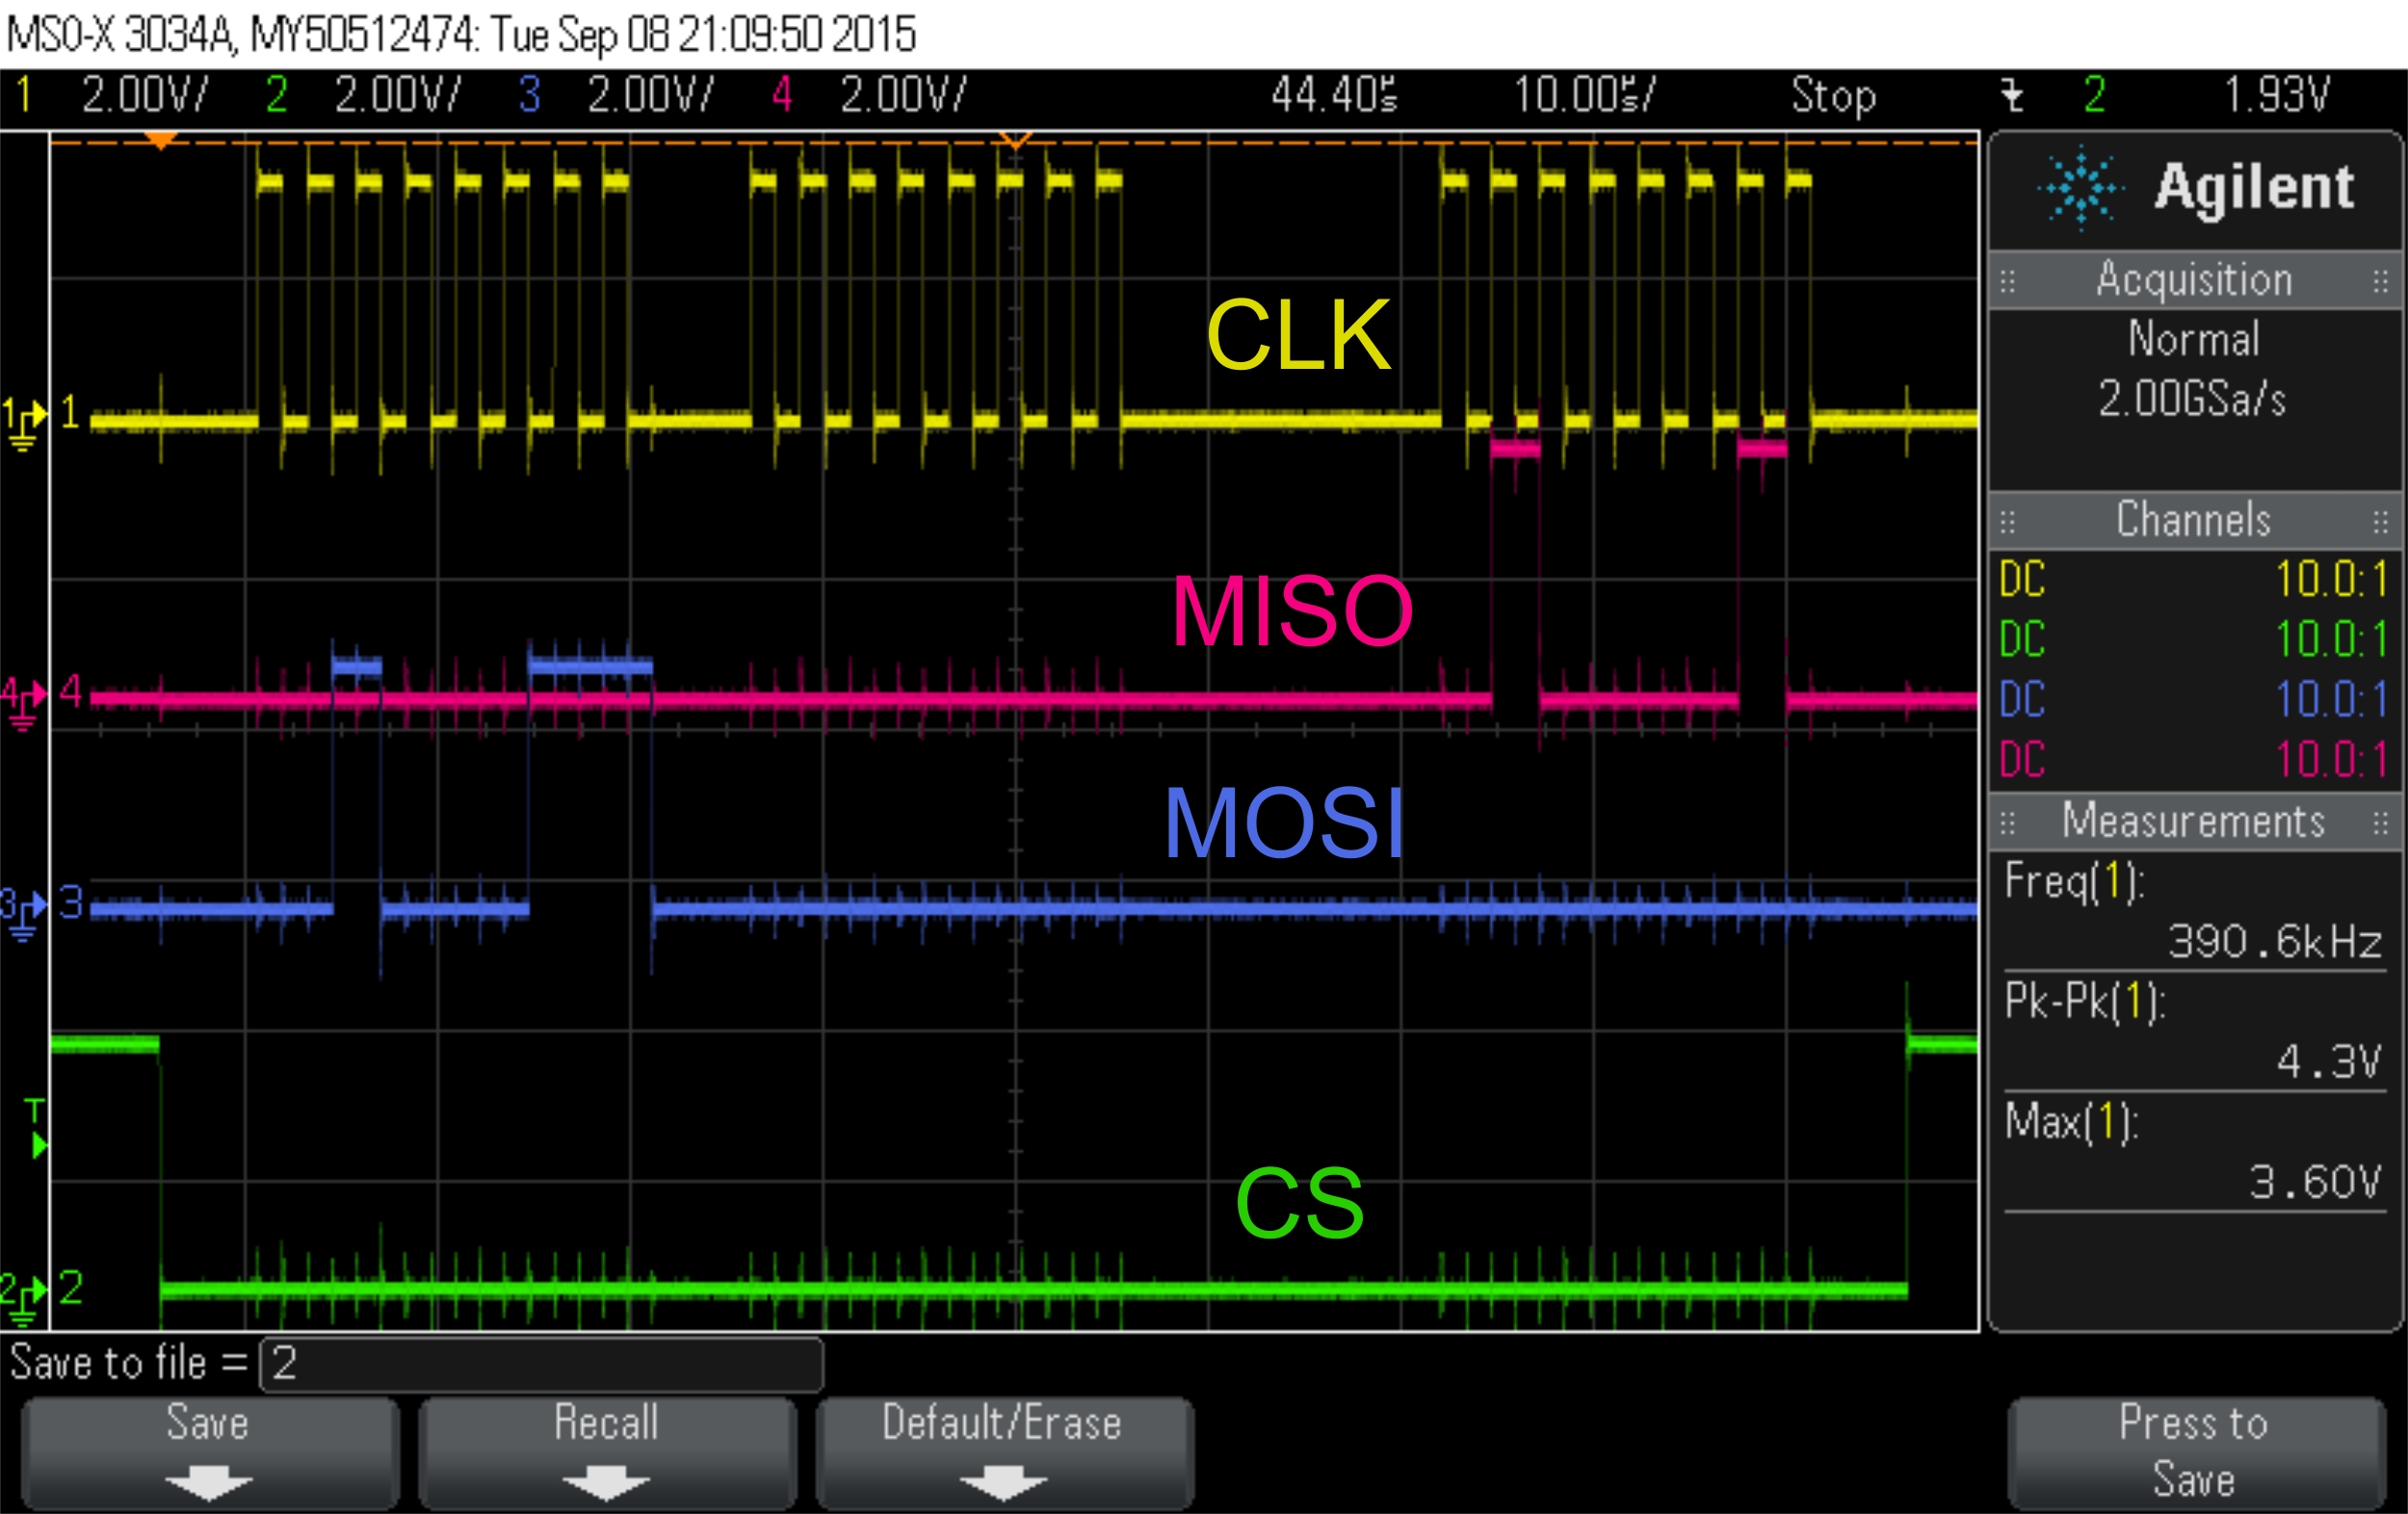Click the solid orange trigger time marker
The width and height of the screenshot is (2408, 1514).
(161, 140)
